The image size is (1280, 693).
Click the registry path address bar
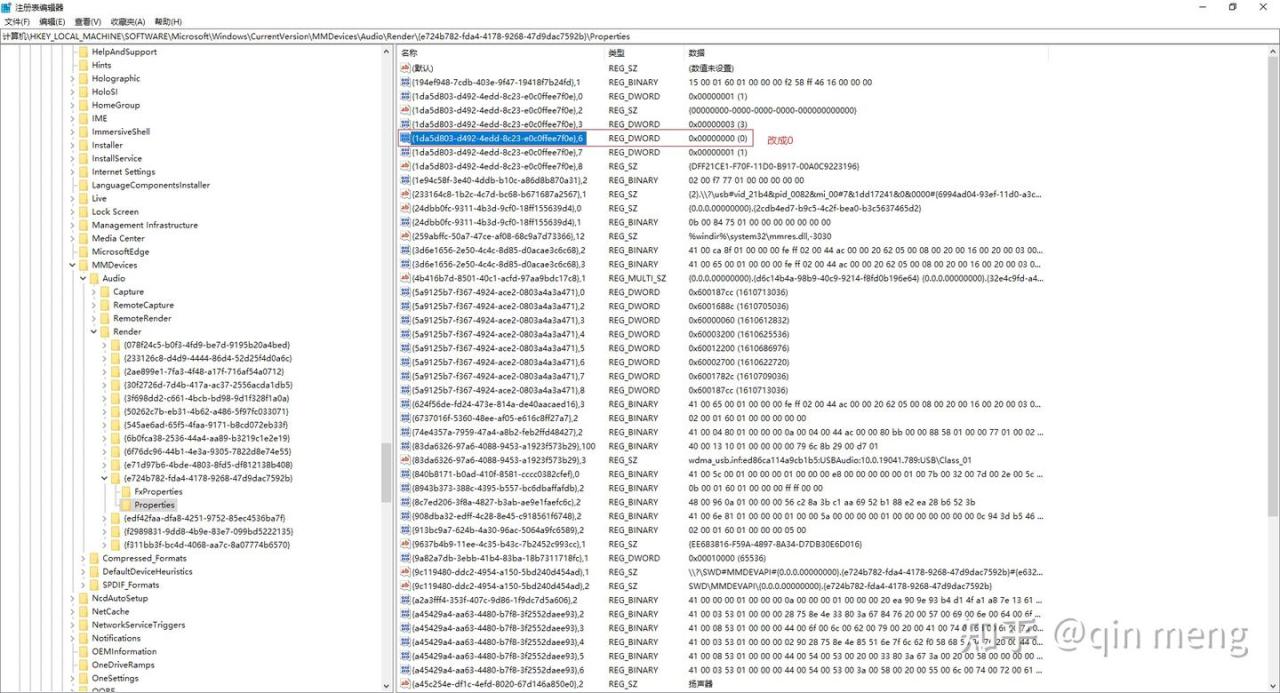pyautogui.click(x=640, y=36)
